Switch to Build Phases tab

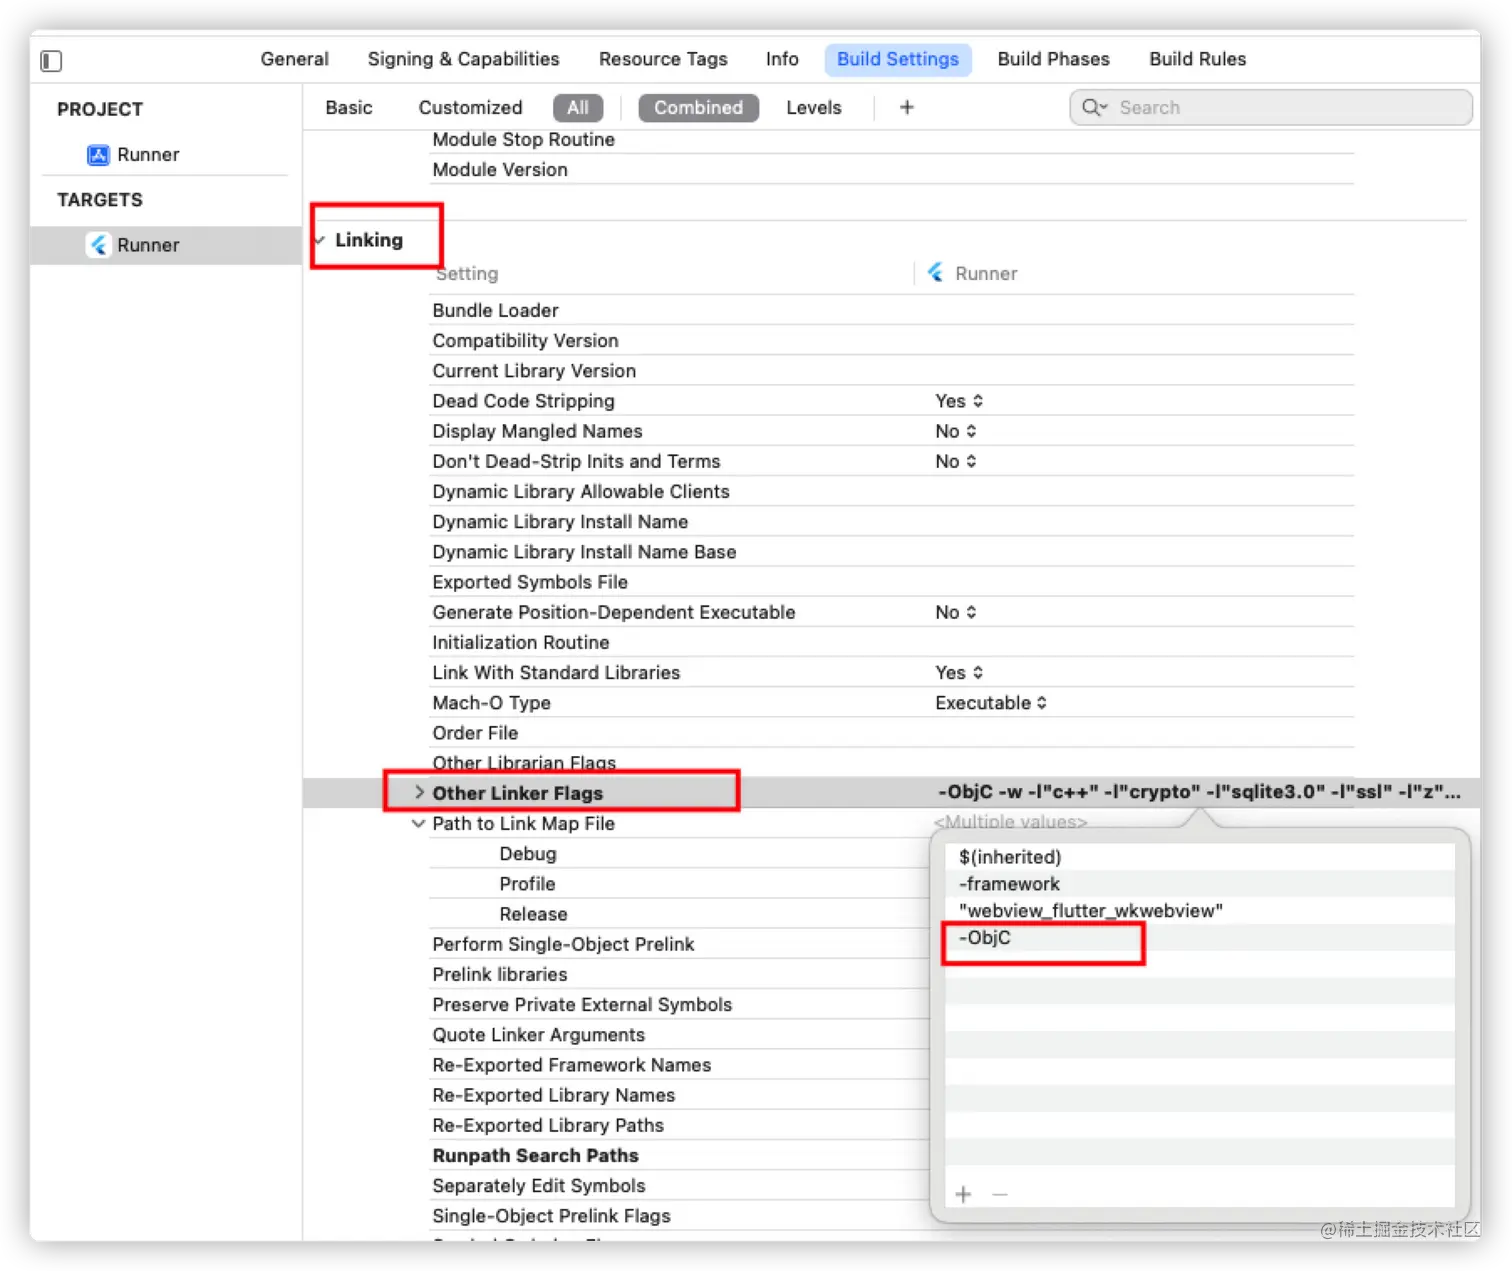point(1053,59)
